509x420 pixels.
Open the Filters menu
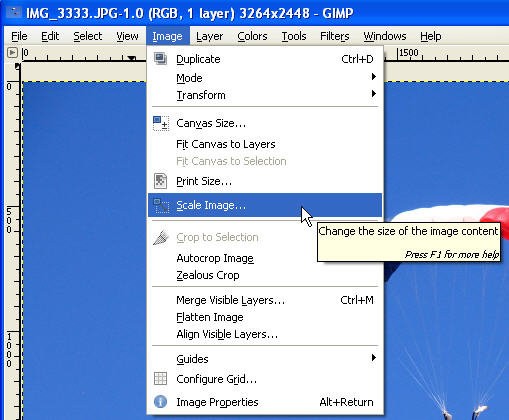(x=335, y=36)
